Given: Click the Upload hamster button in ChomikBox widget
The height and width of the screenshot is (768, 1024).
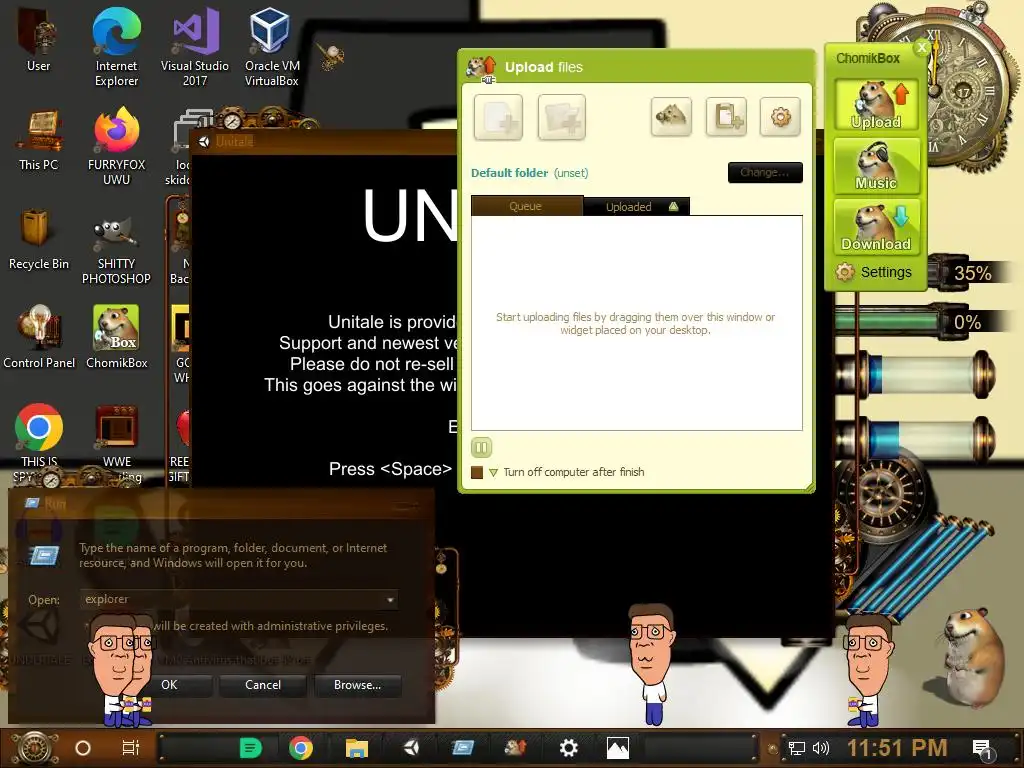Looking at the screenshot, I should coord(876,105).
